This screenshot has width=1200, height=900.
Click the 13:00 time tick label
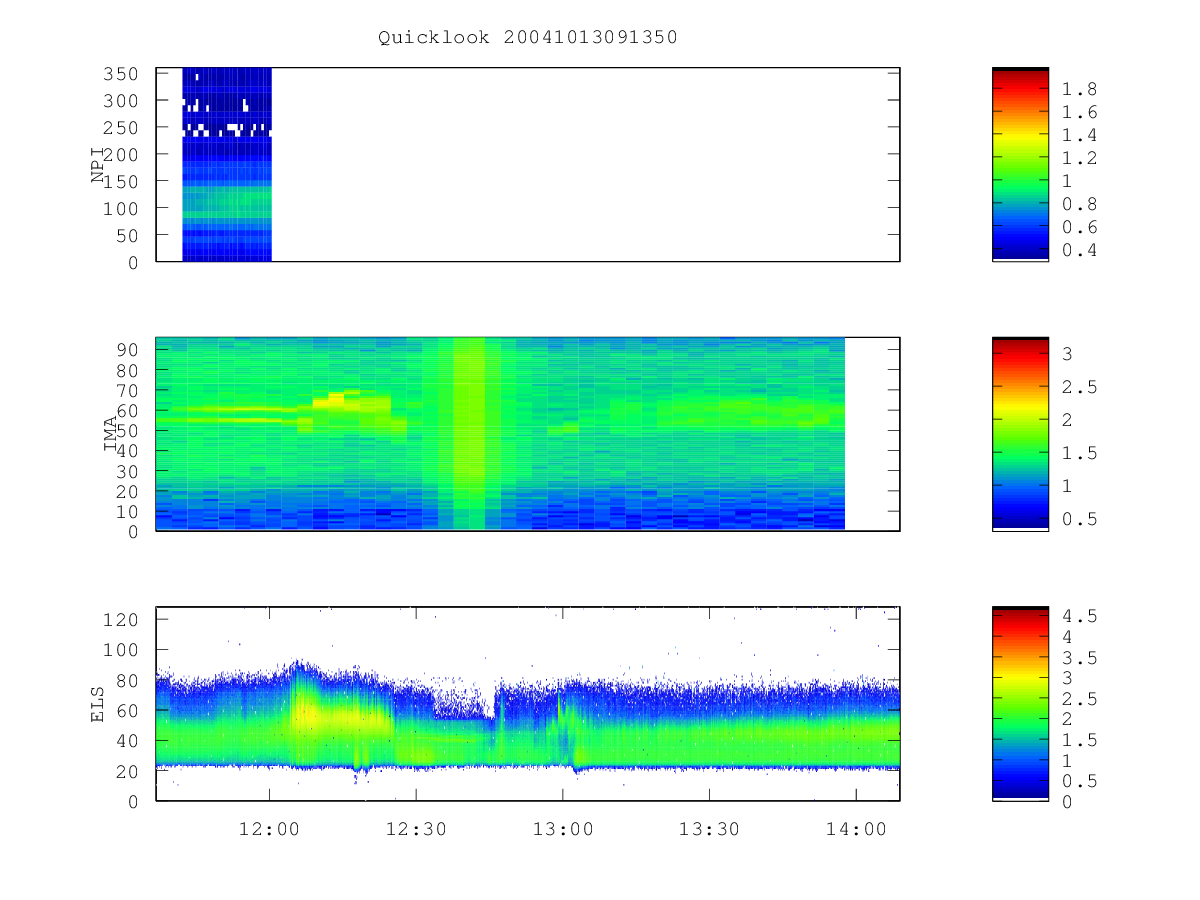(x=563, y=829)
